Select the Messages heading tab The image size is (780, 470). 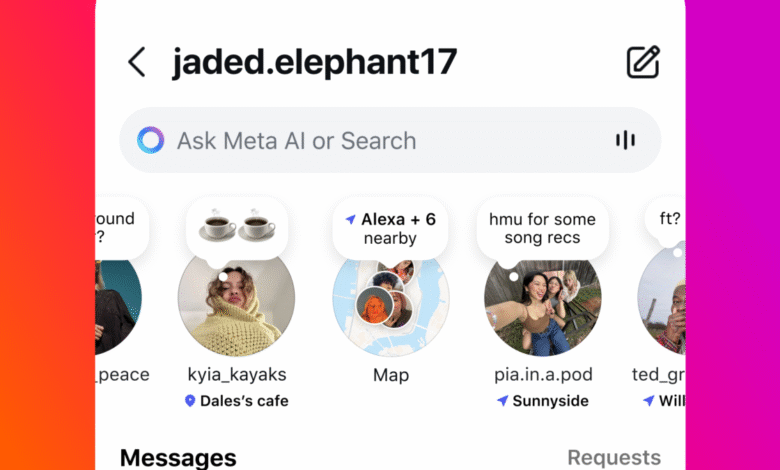pyautogui.click(x=178, y=458)
